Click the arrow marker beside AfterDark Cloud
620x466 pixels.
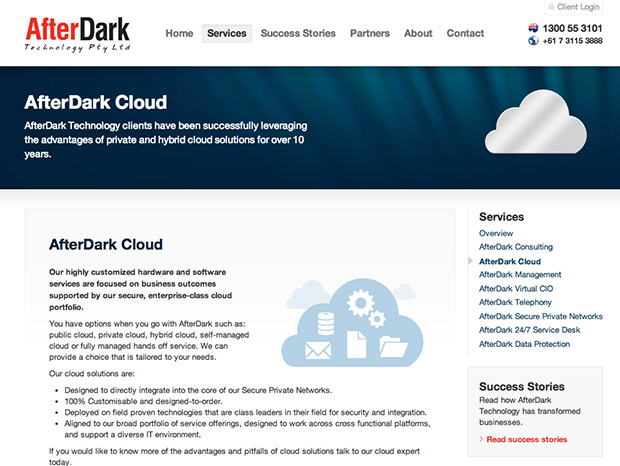tap(470, 261)
